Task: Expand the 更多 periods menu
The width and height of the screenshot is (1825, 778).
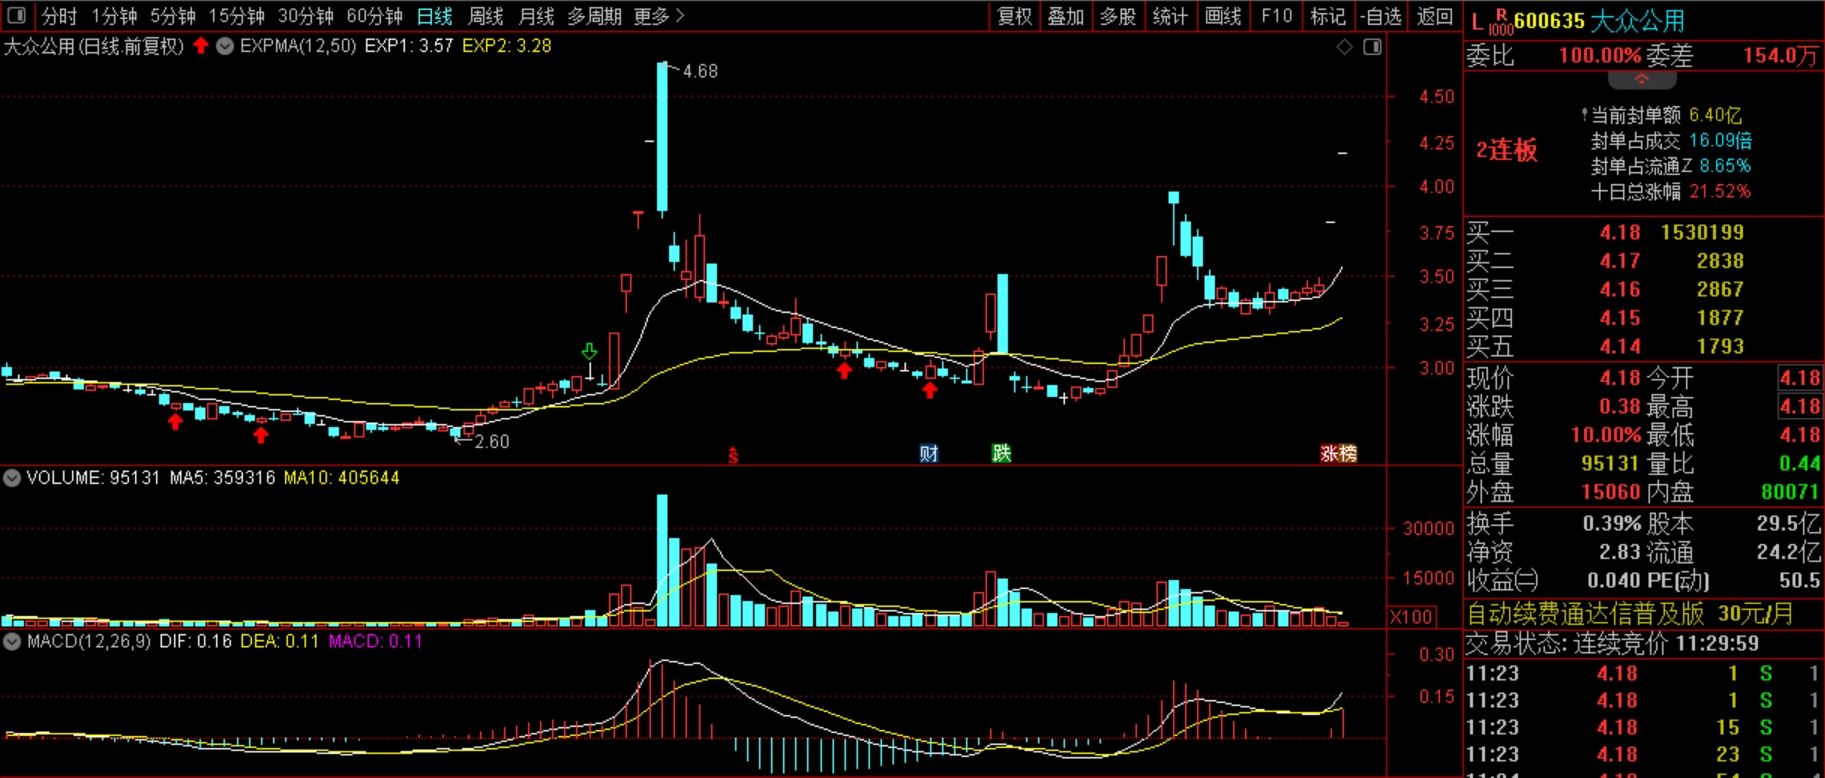Action: point(659,16)
